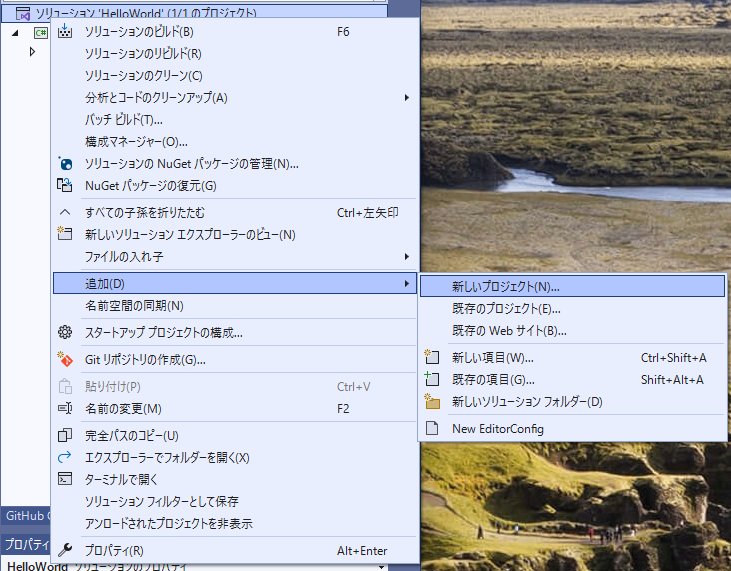Switch to the GitHub tab
Image resolution: width=731 pixels, height=571 pixels.
[25, 516]
